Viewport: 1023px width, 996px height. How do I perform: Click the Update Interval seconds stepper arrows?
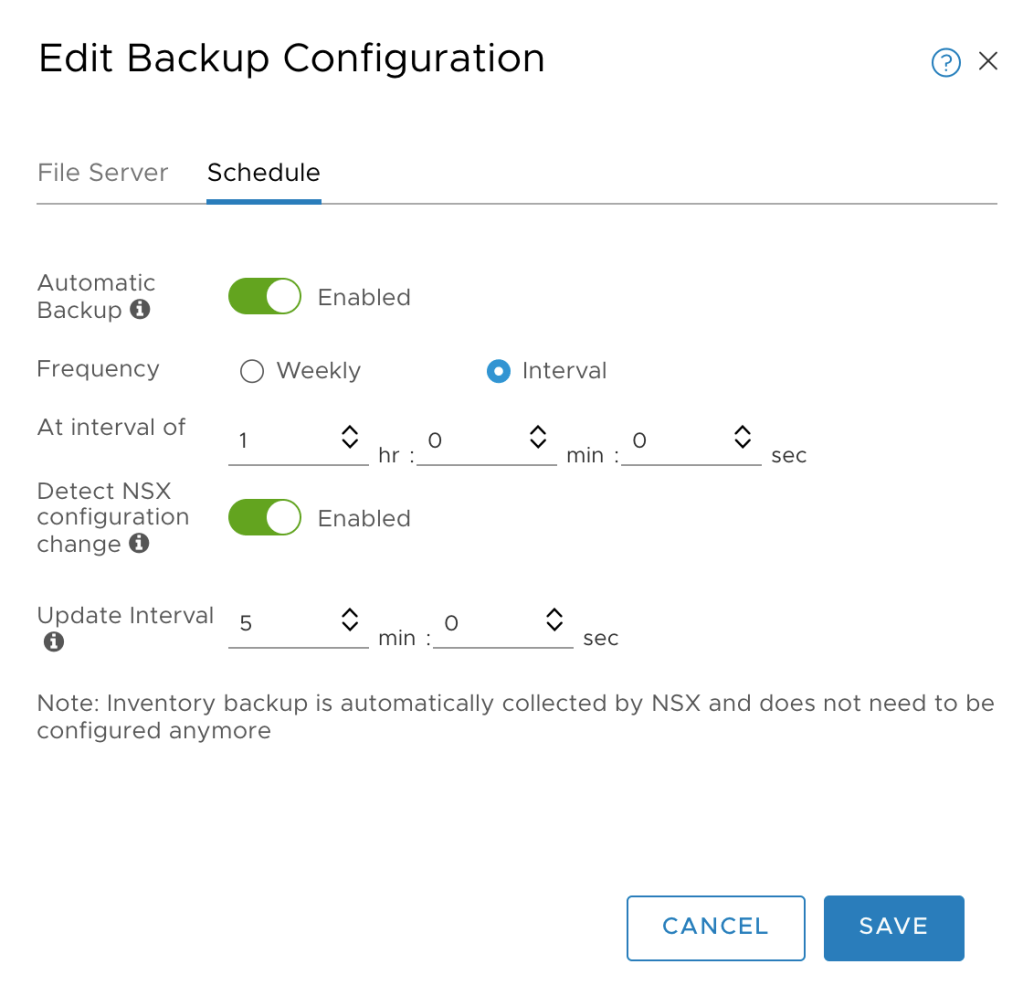coord(554,620)
